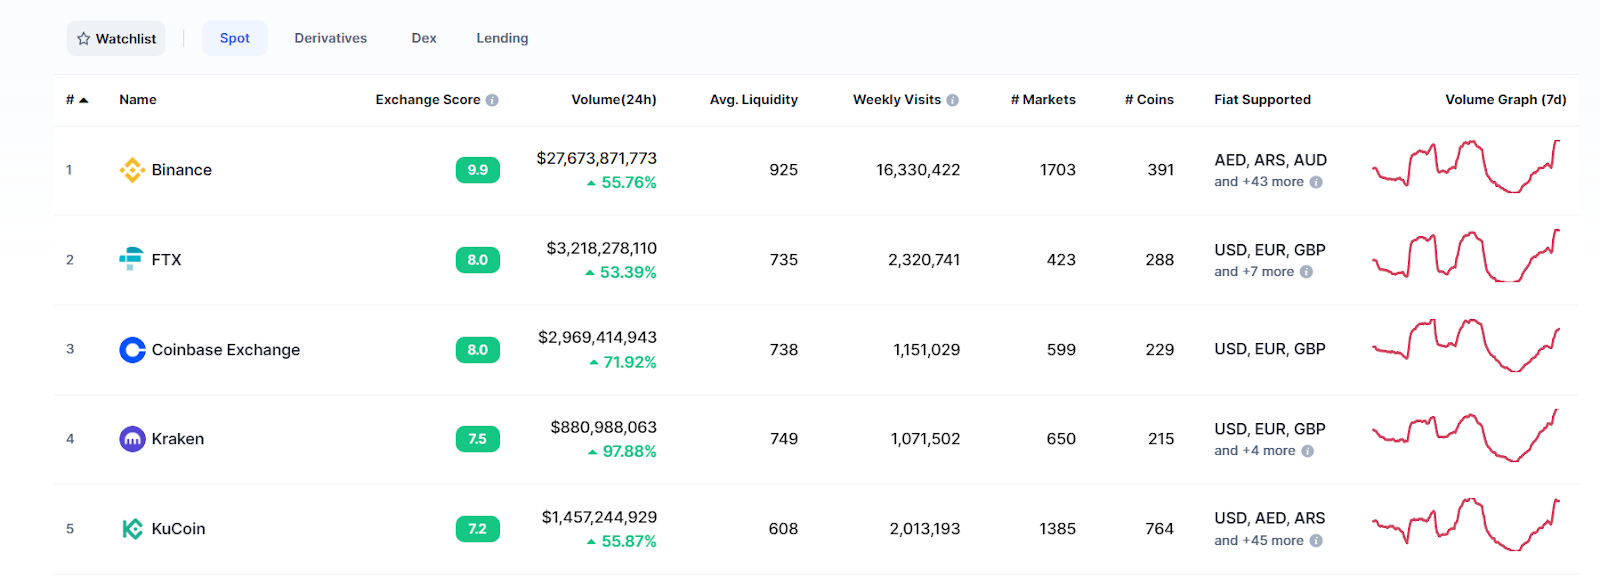Click FTX weekly visits 2,320,741
This screenshot has width=1600, height=578.
(924, 260)
